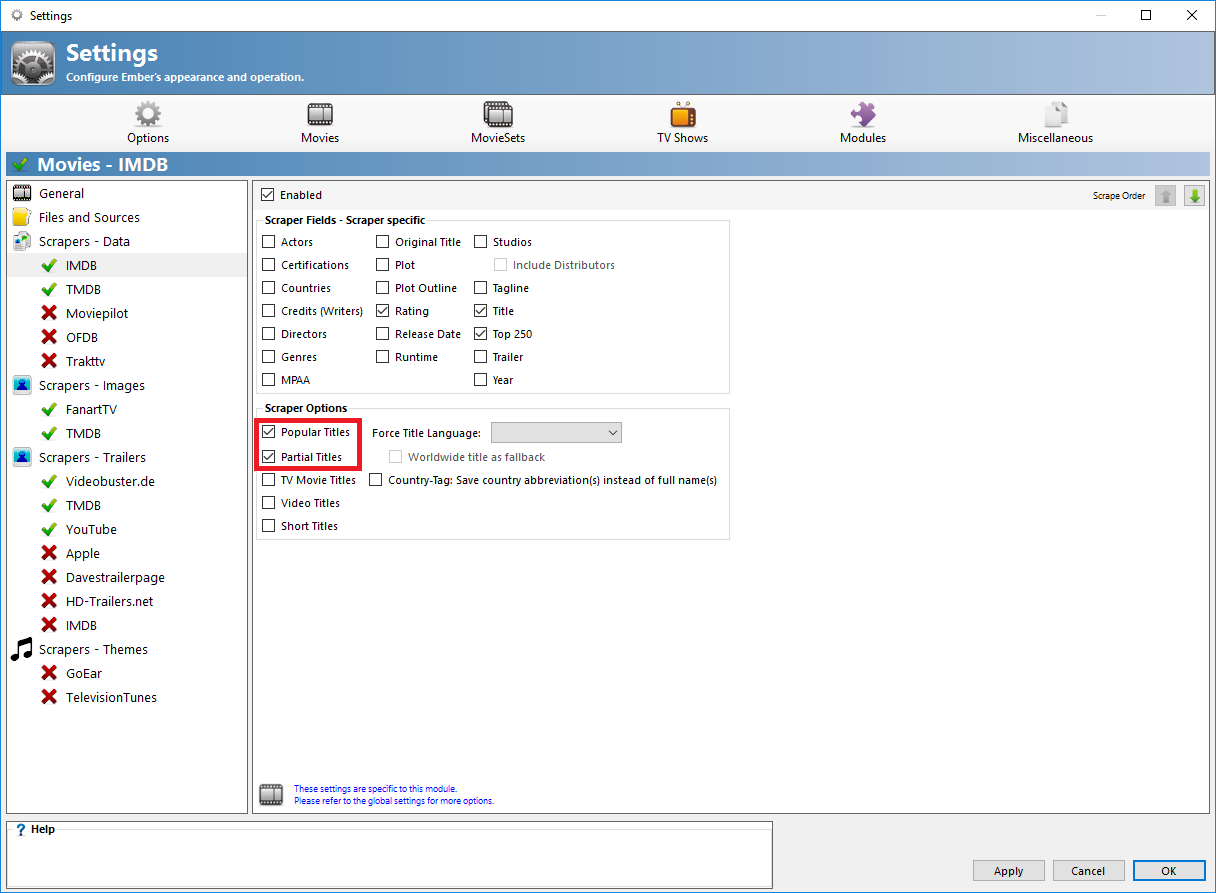Check the Release Date field

pyautogui.click(x=383, y=334)
